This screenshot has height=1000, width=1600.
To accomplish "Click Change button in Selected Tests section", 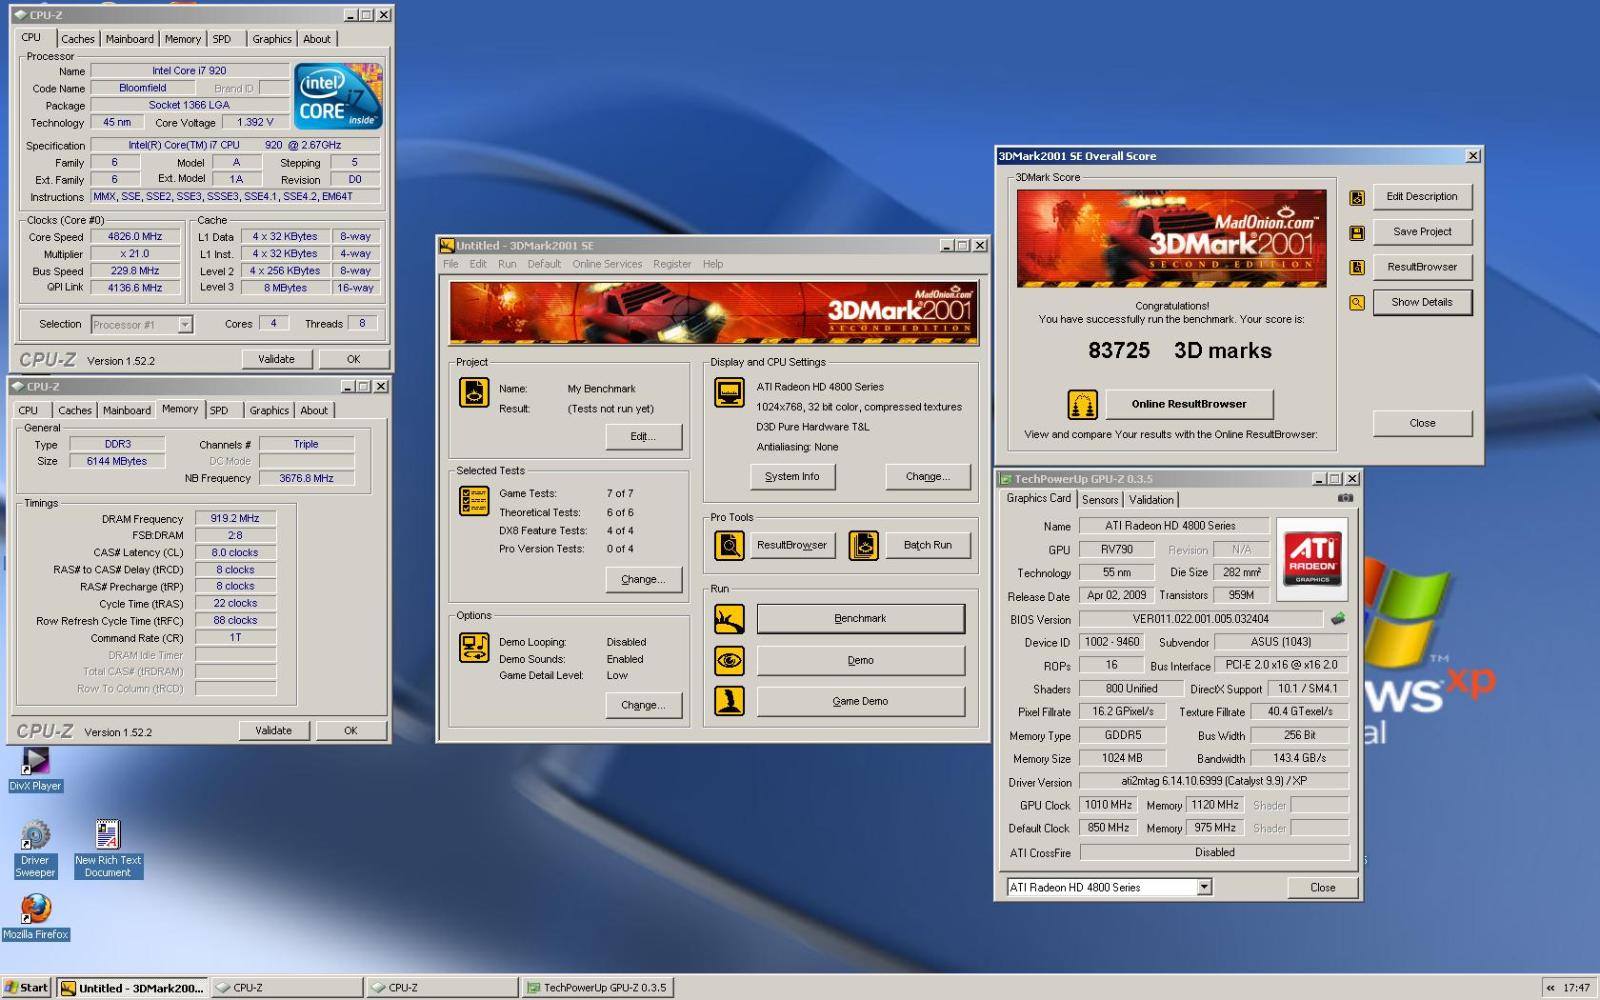I will 643,580.
